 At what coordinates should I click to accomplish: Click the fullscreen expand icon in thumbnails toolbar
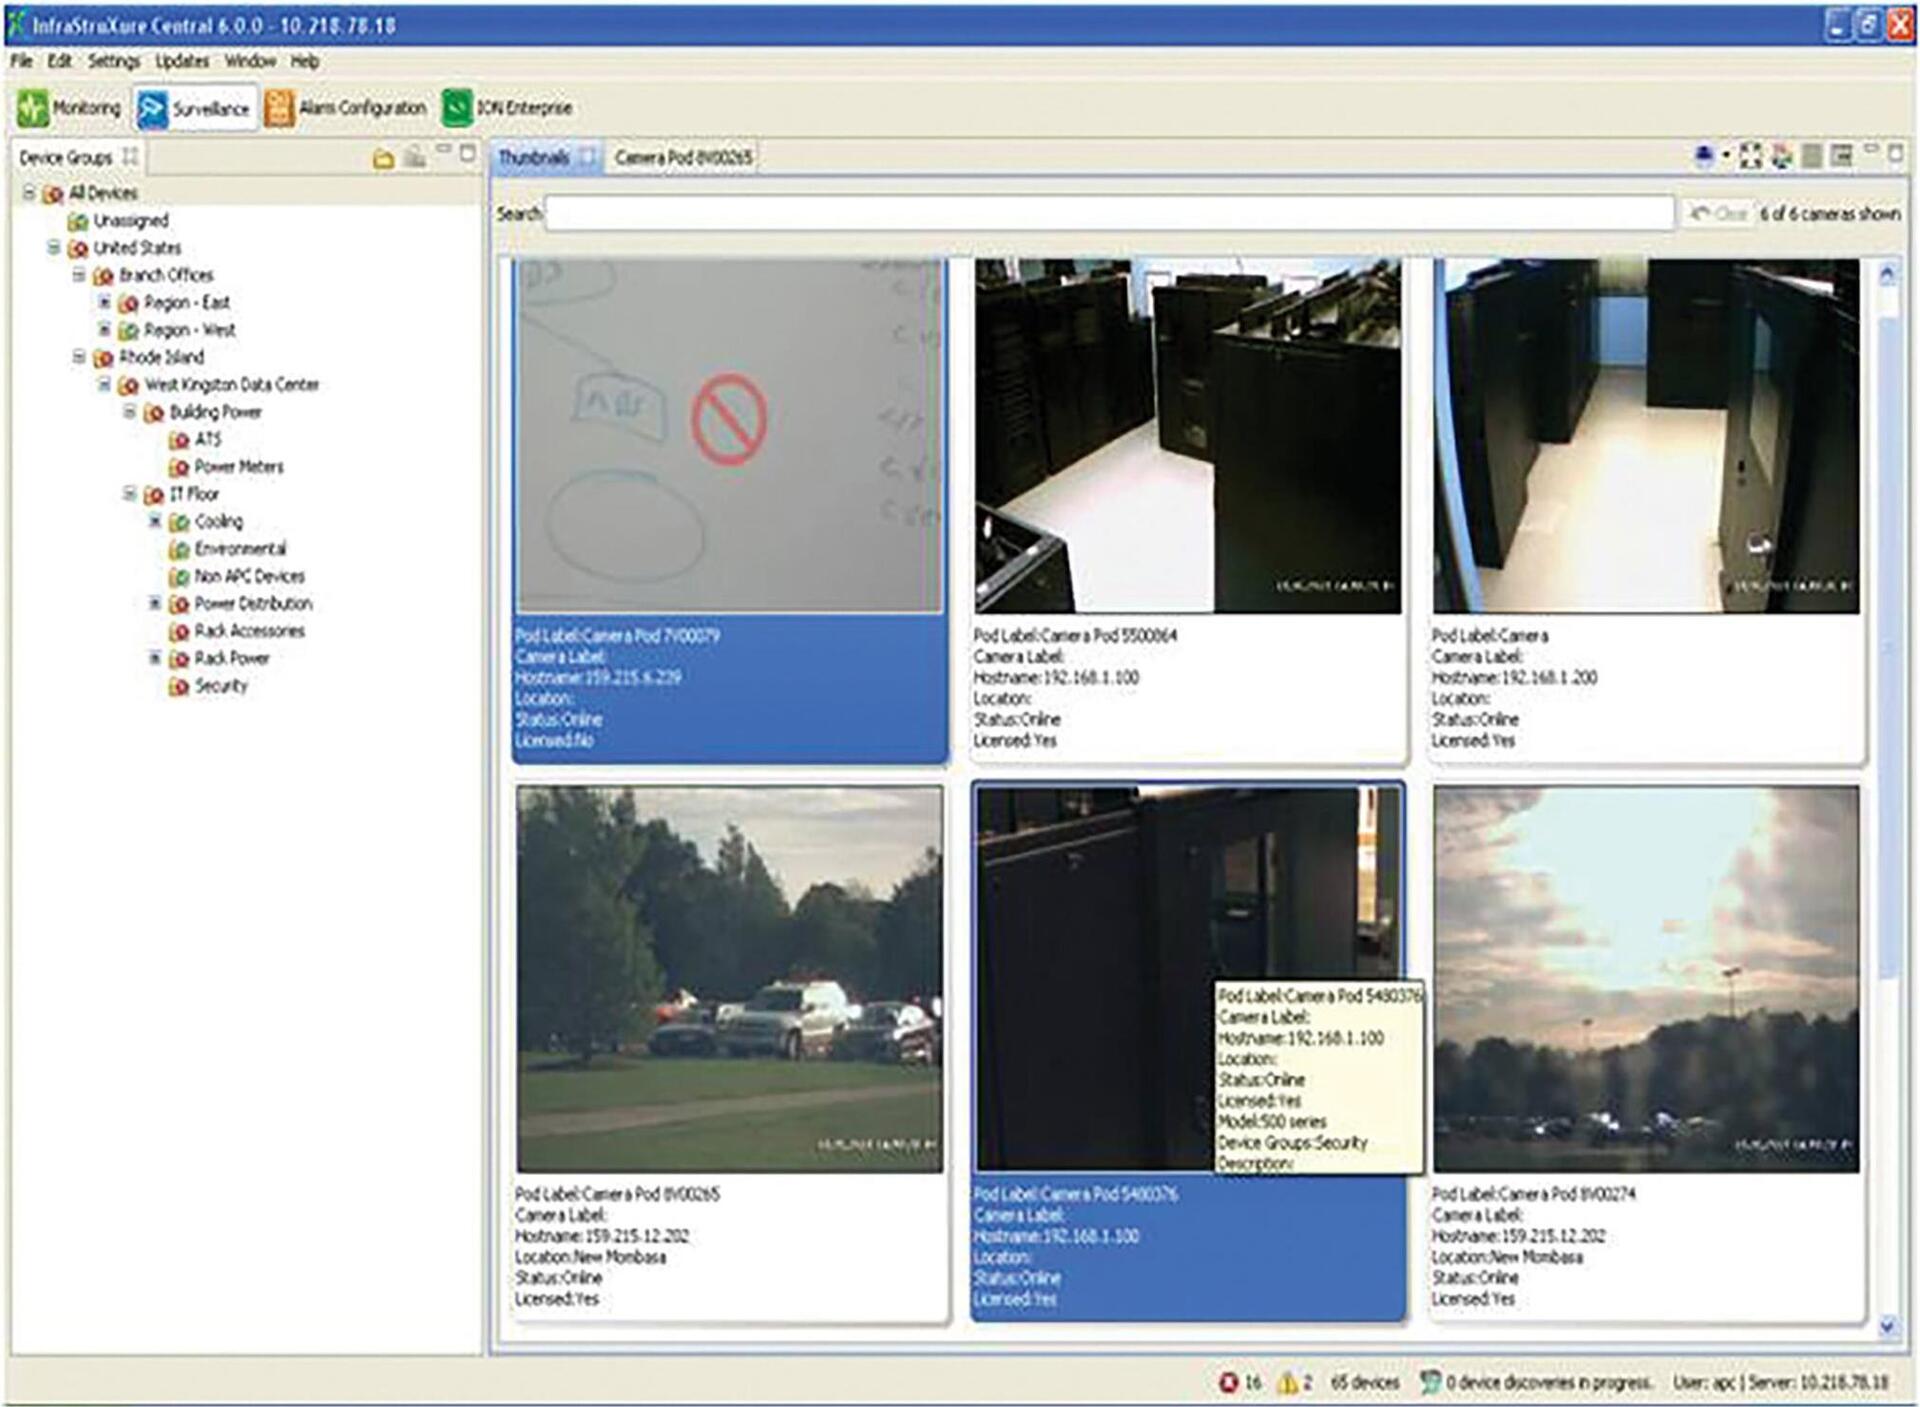[x=1751, y=155]
